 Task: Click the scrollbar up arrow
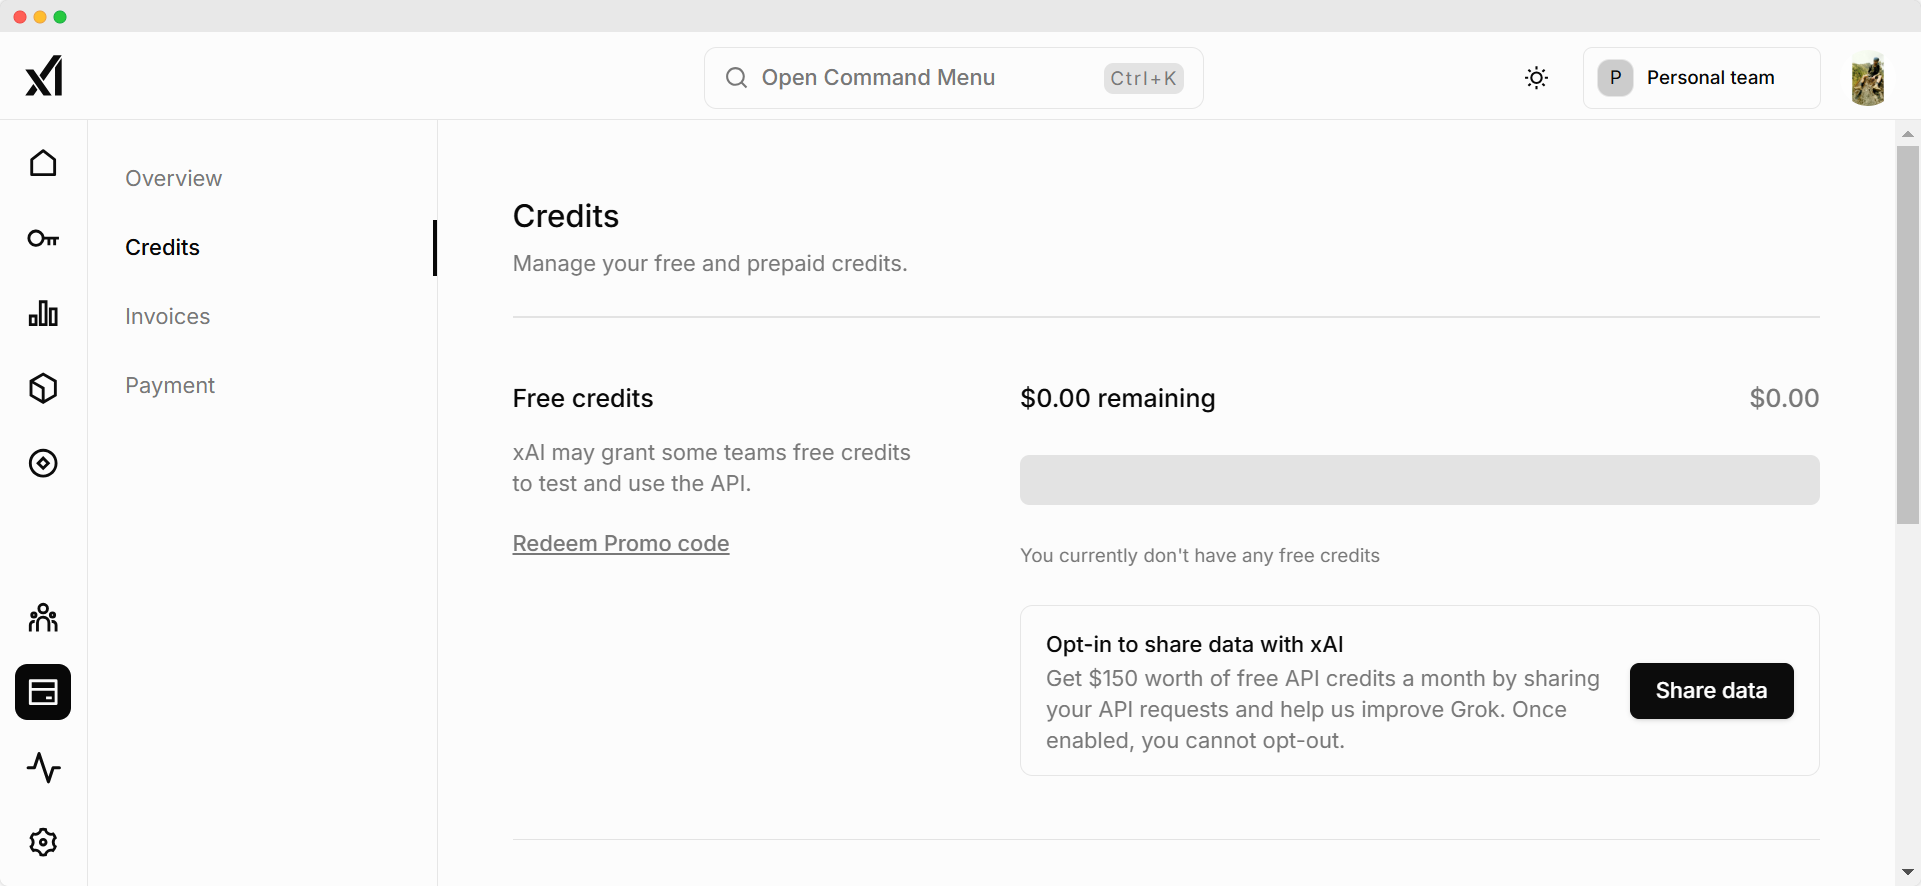click(1908, 133)
